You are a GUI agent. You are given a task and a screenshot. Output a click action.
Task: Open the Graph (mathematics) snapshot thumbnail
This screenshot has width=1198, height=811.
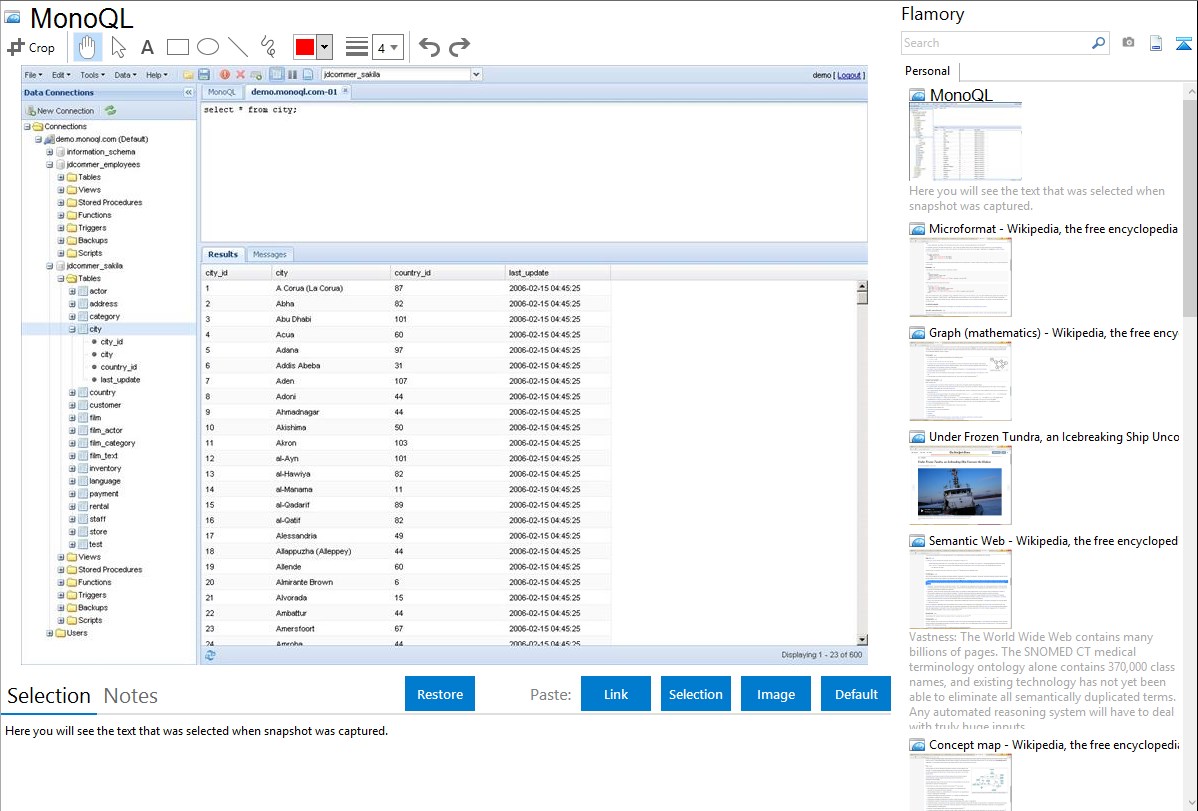(960, 381)
